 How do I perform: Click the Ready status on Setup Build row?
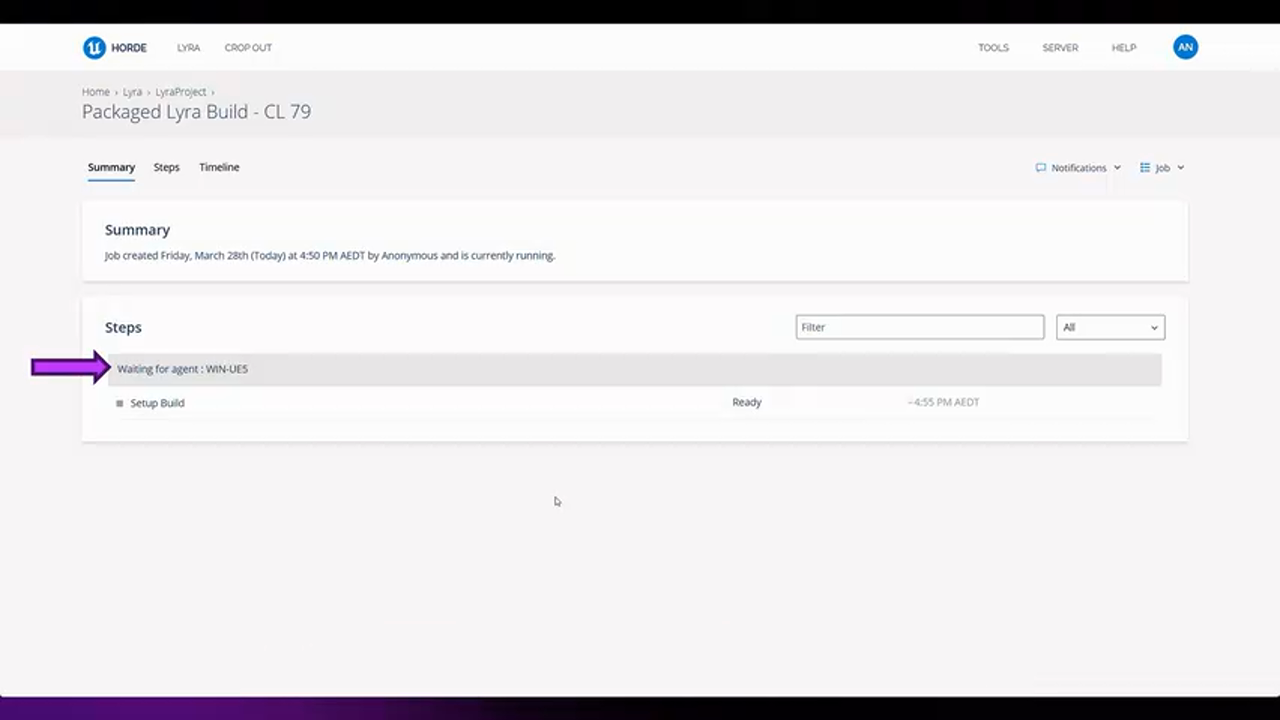click(746, 402)
